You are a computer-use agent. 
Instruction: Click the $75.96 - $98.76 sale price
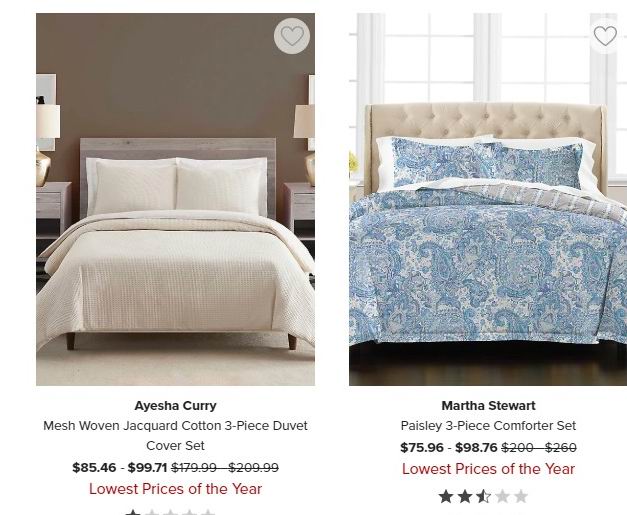coord(449,447)
